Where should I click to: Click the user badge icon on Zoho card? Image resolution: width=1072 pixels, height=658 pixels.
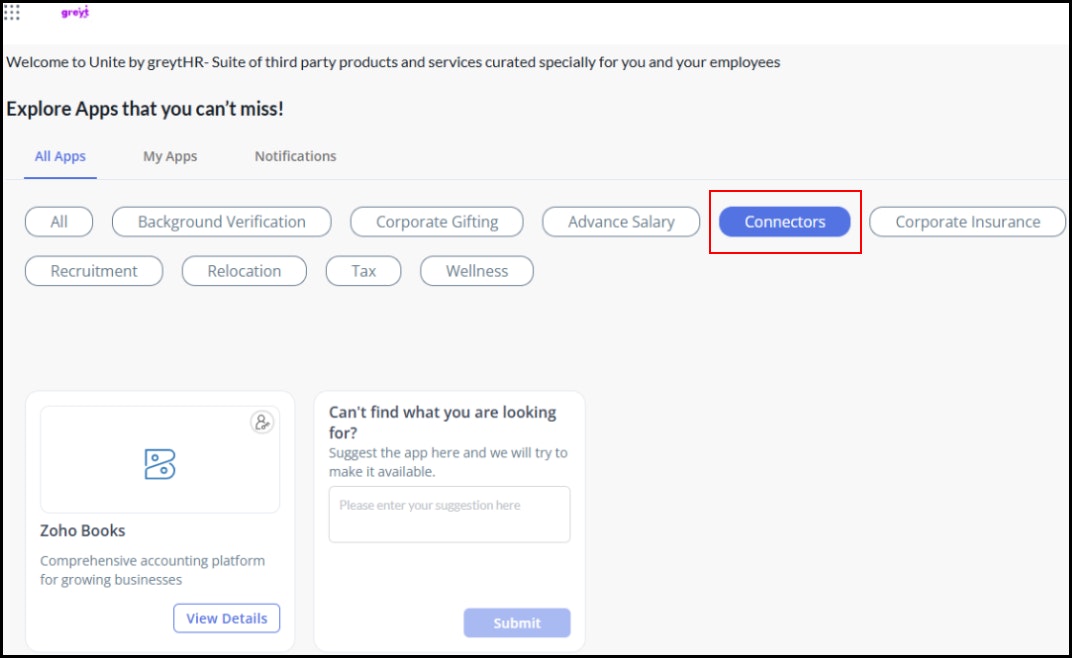[x=262, y=423]
